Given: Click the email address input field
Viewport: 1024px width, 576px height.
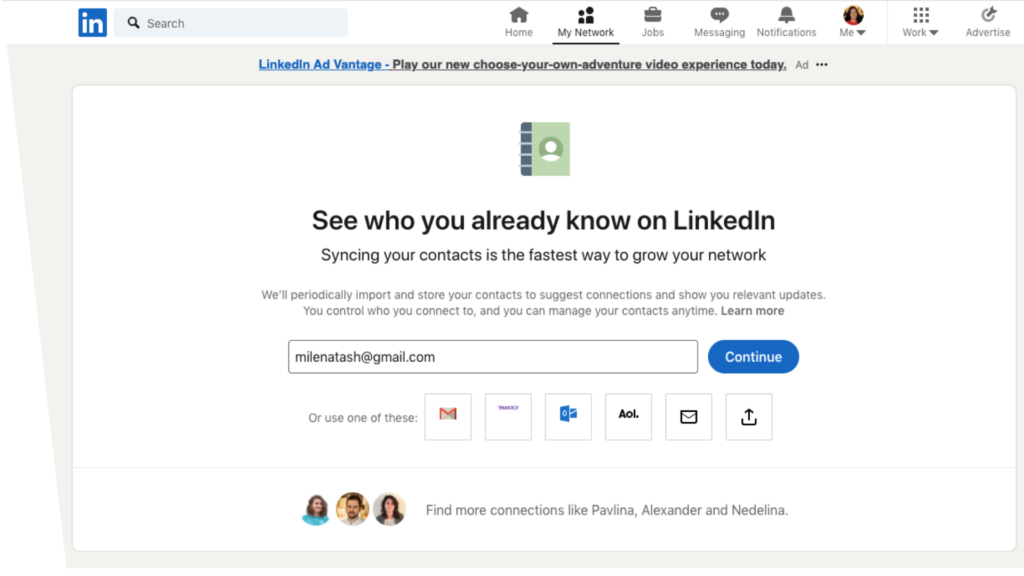Looking at the screenshot, I should pos(493,357).
